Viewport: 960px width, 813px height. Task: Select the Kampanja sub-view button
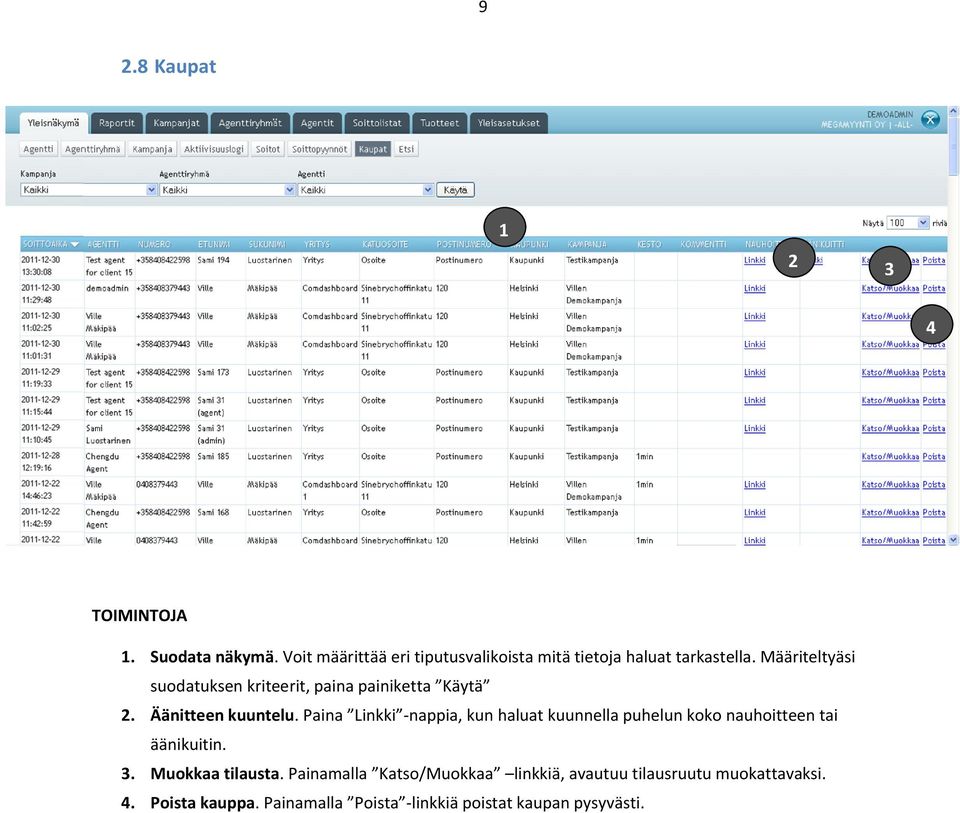click(152, 149)
